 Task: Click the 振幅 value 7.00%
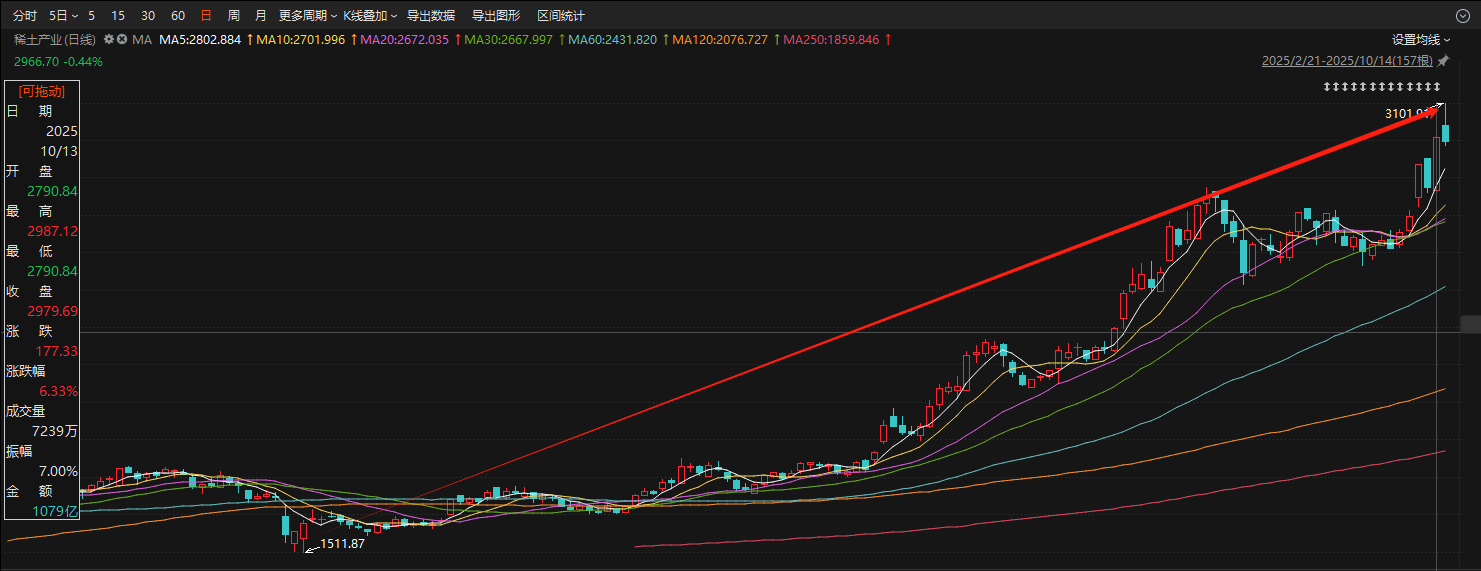59,471
